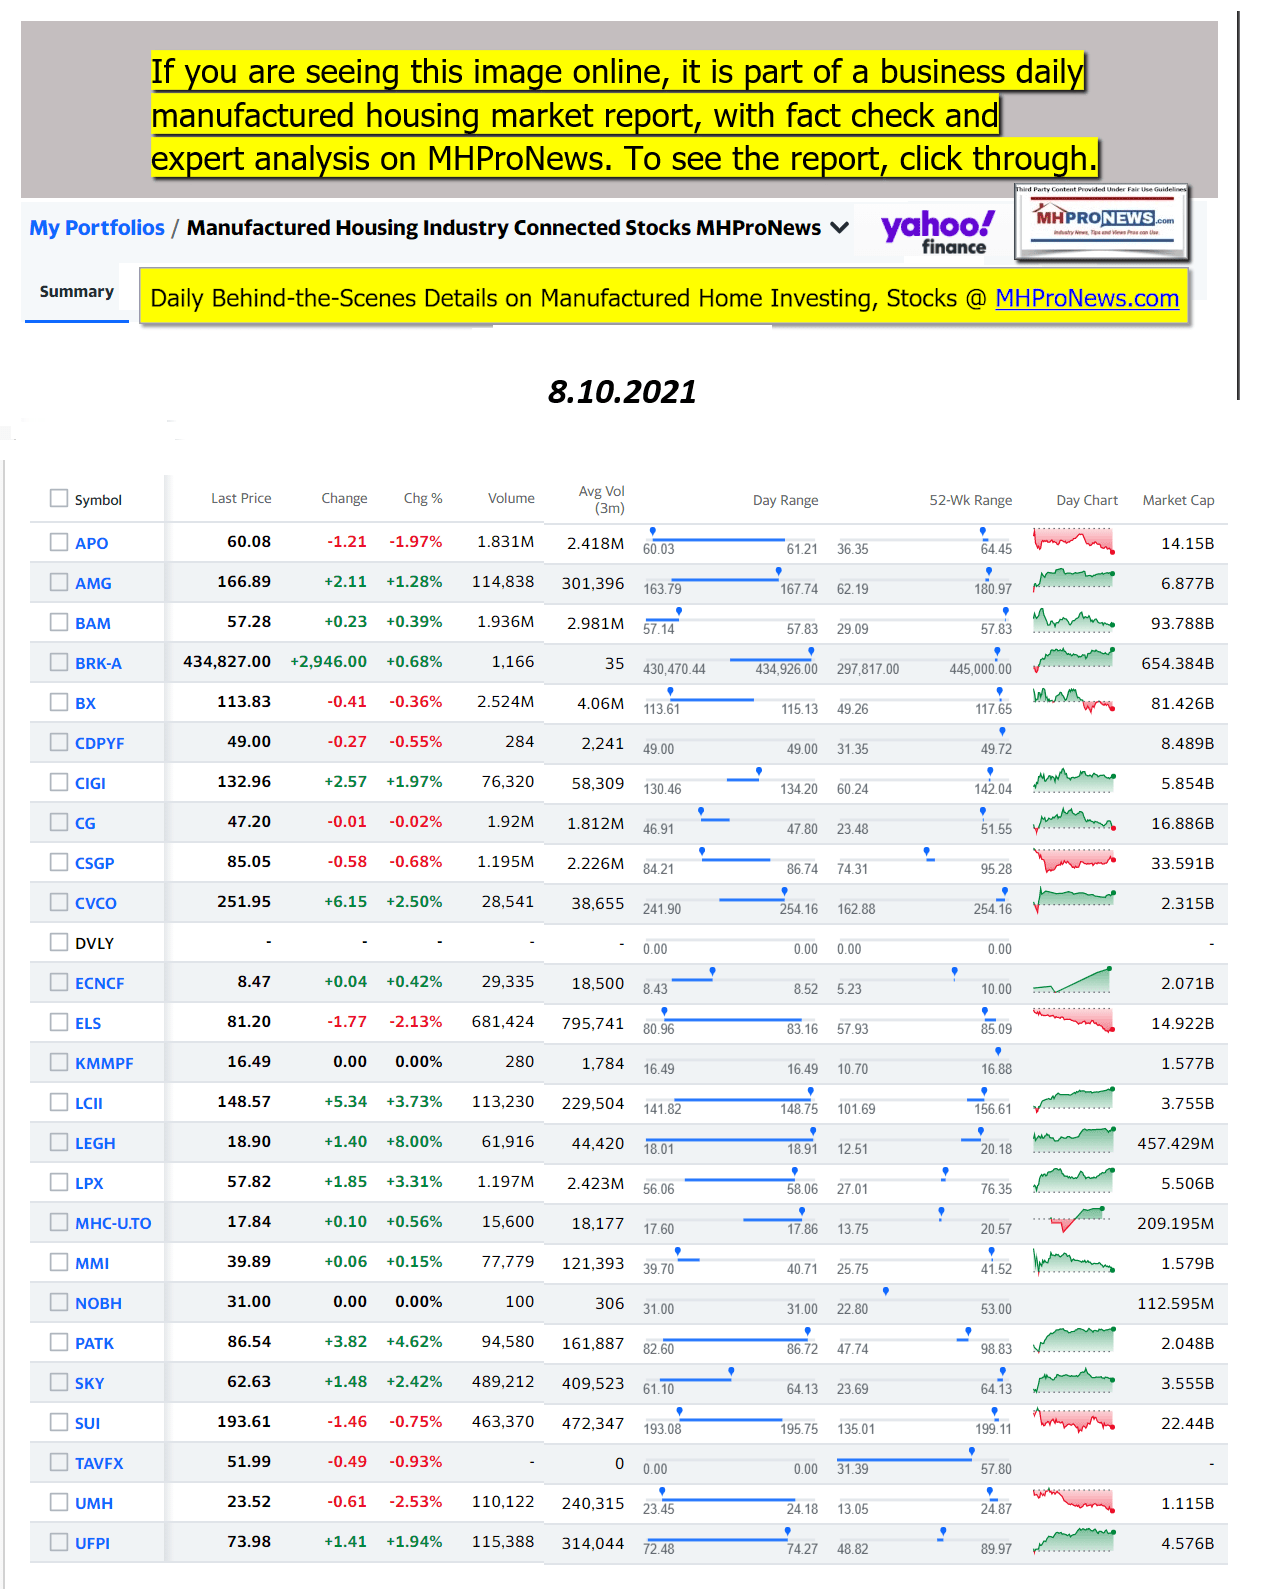View the ELS red day chart
Screen dimensions: 1261x1589
click(x=1074, y=1021)
